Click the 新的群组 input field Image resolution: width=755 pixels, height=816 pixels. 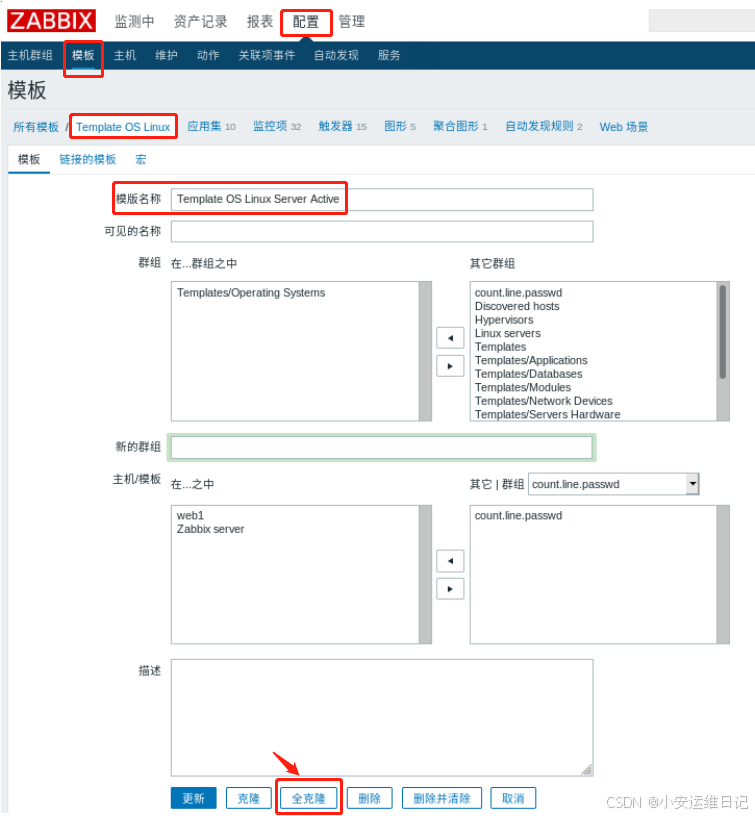click(x=382, y=448)
